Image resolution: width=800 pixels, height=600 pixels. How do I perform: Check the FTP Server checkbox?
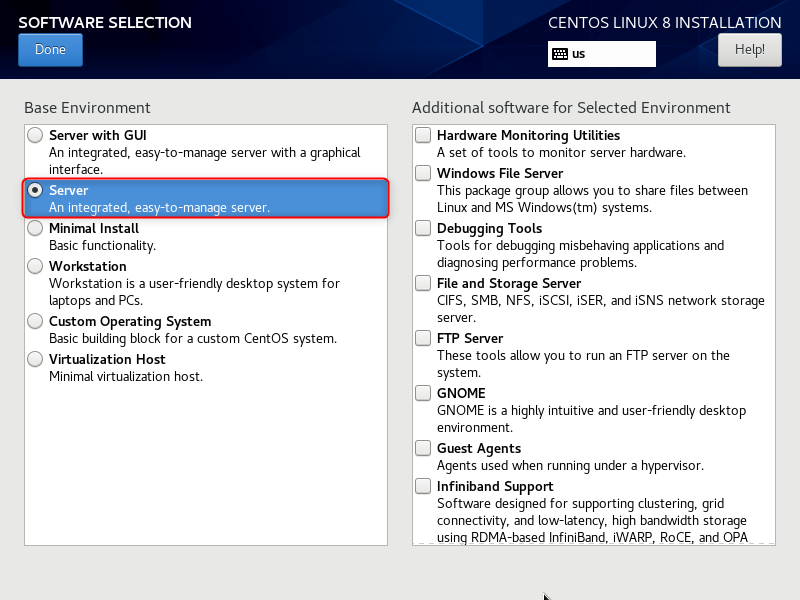(423, 338)
